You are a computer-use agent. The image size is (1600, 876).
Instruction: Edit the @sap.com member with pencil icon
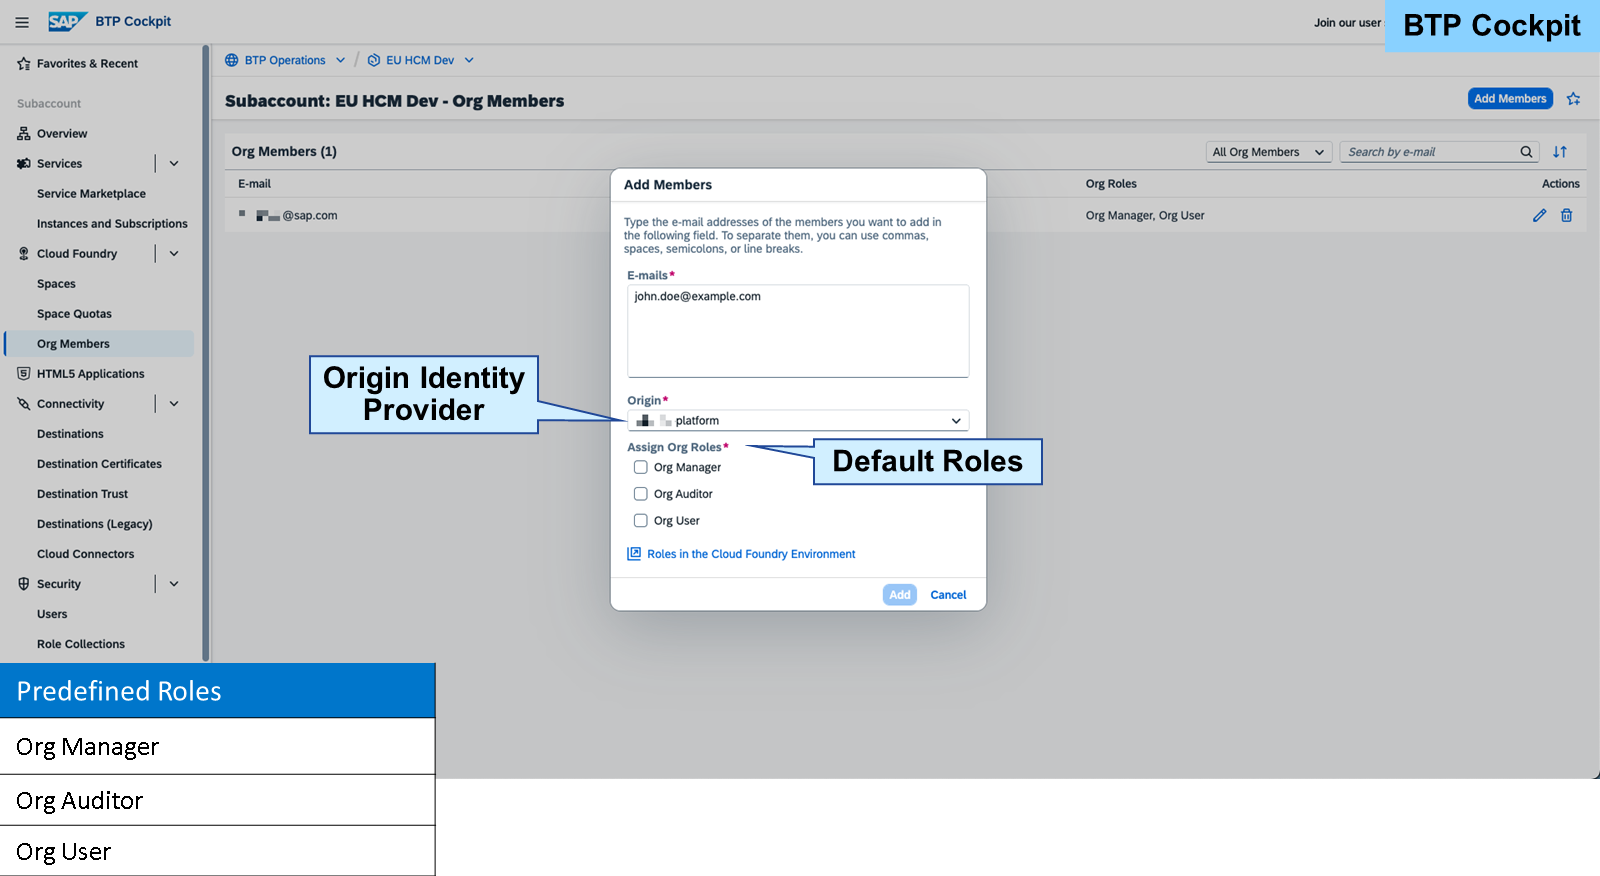1540,215
